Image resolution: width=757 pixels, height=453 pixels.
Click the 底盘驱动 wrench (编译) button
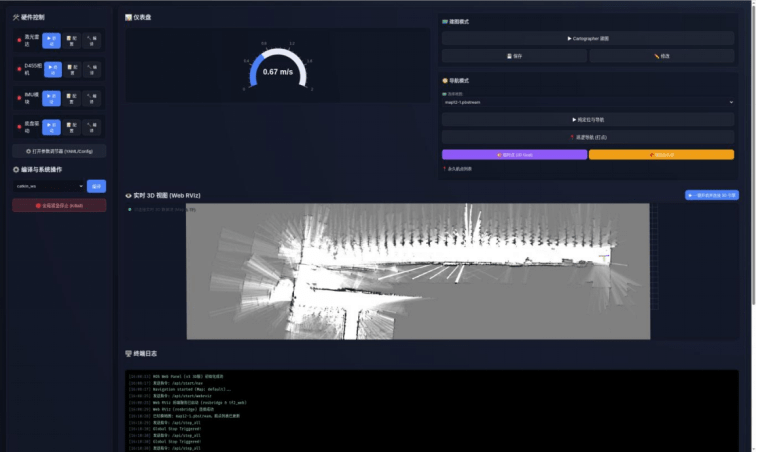91,127
